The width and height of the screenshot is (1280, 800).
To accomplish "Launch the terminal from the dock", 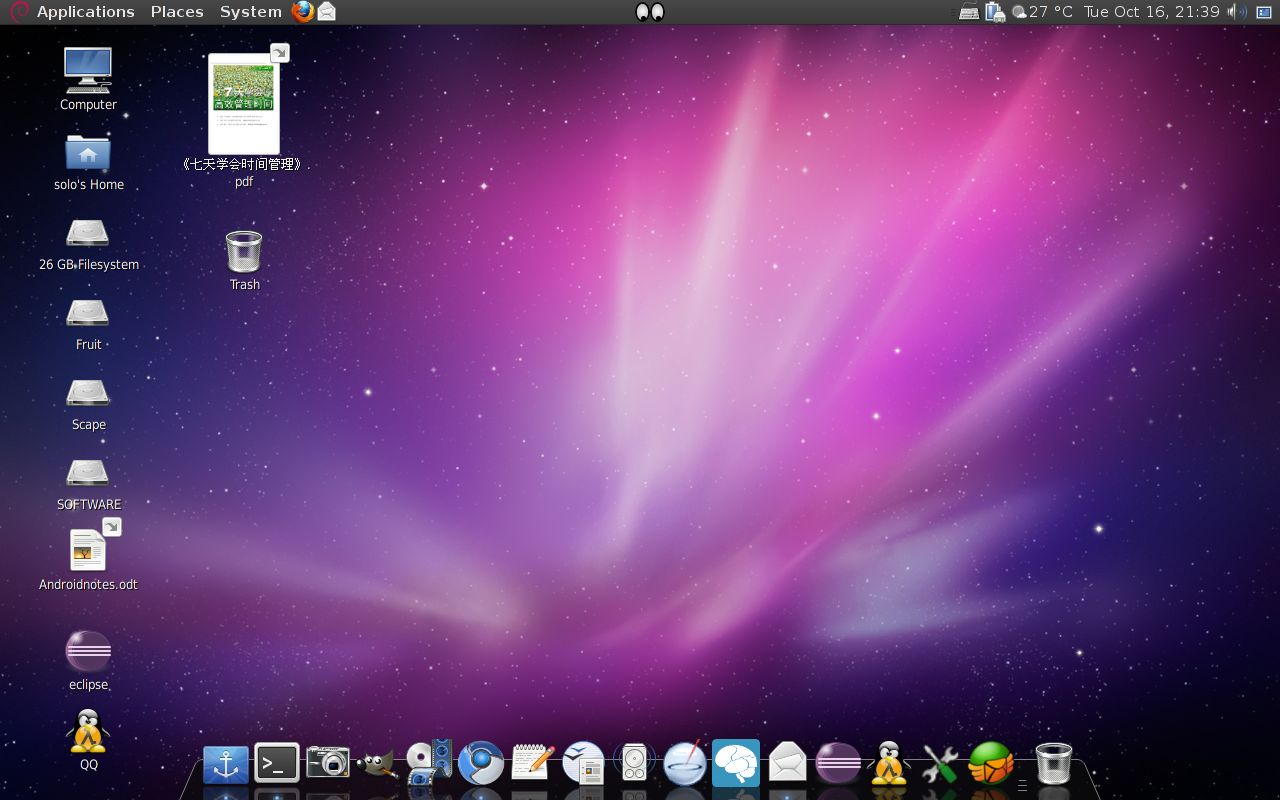I will [x=277, y=763].
